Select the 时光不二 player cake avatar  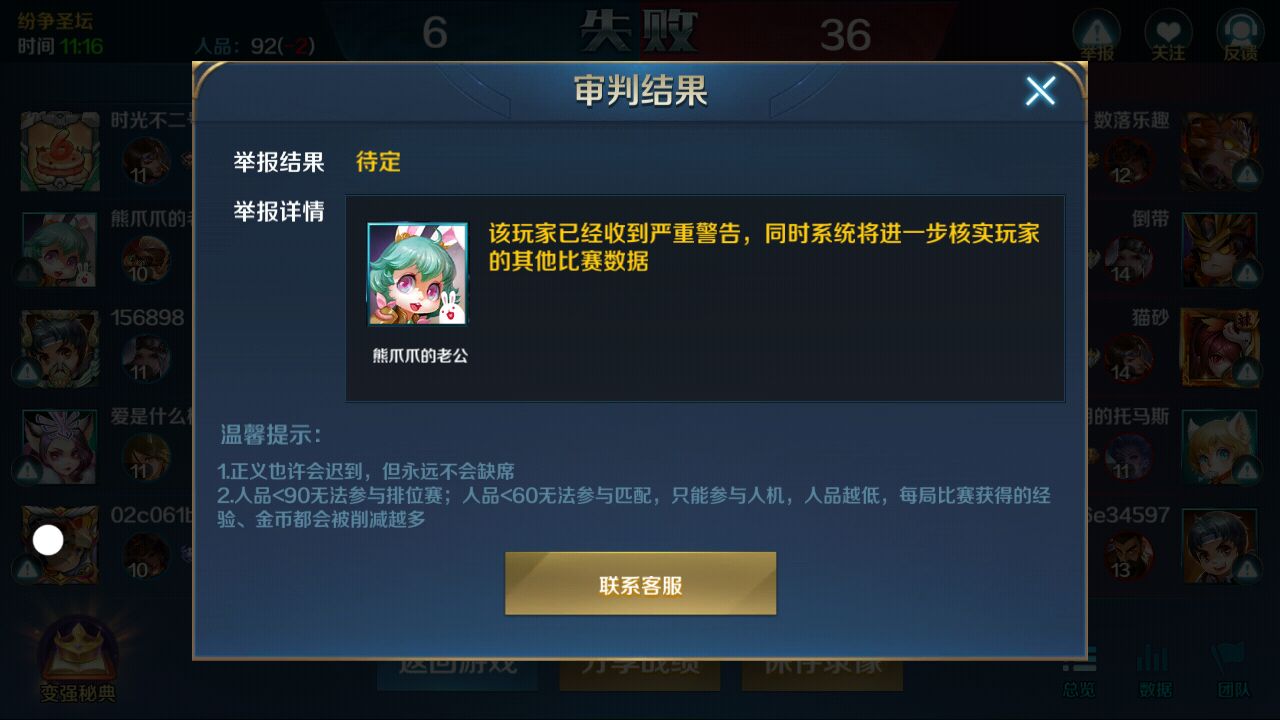pyautogui.click(x=60, y=152)
